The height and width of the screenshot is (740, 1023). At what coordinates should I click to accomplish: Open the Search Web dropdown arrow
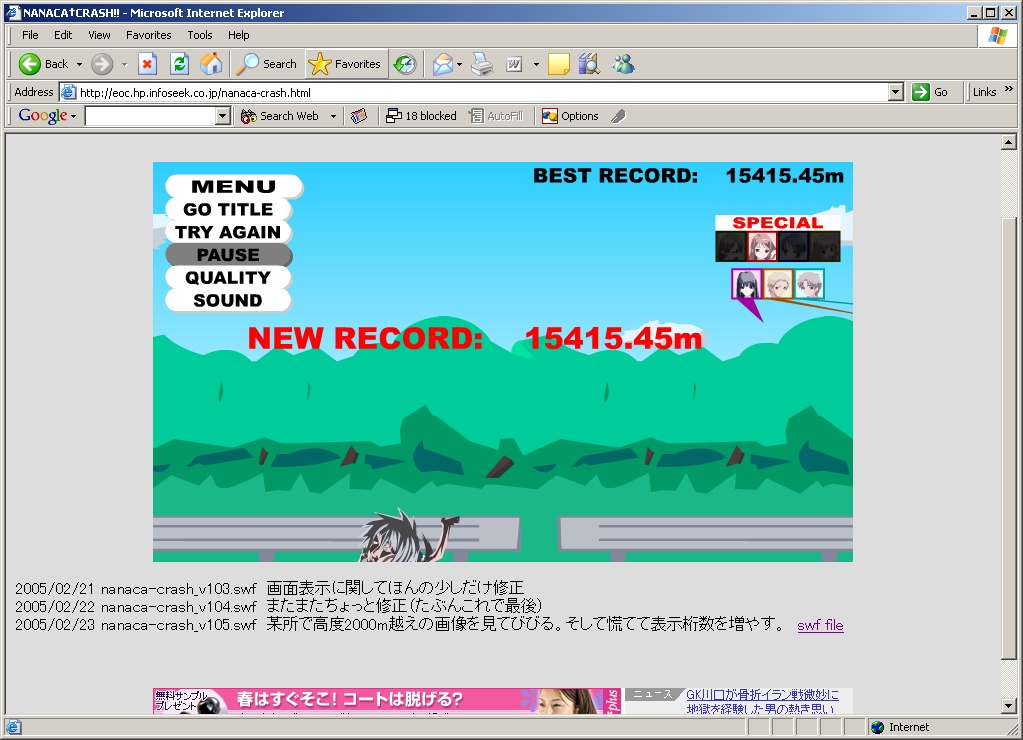click(x=333, y=116)
